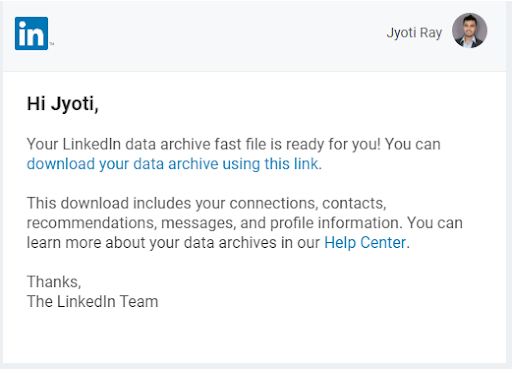Click the phrase ready for you!
Screen dimensions: 512x369
tap(333, 144)
